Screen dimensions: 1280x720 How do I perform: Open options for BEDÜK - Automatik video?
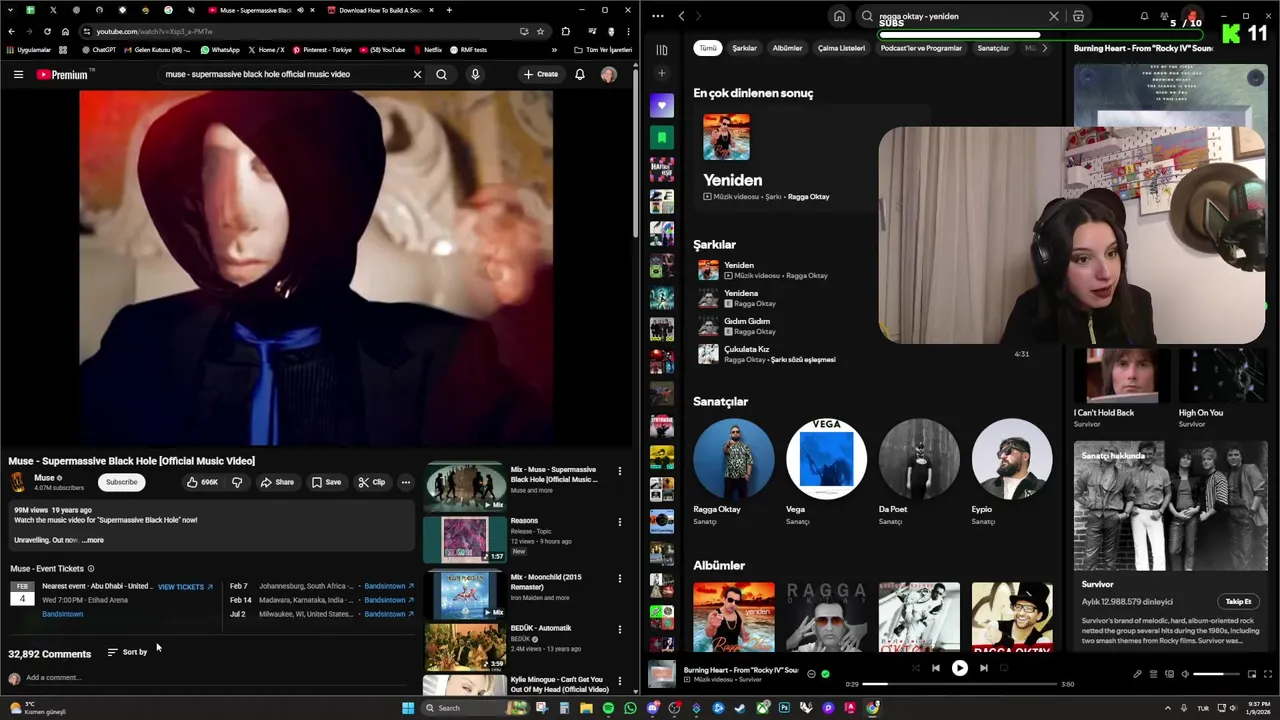point(619,629)
